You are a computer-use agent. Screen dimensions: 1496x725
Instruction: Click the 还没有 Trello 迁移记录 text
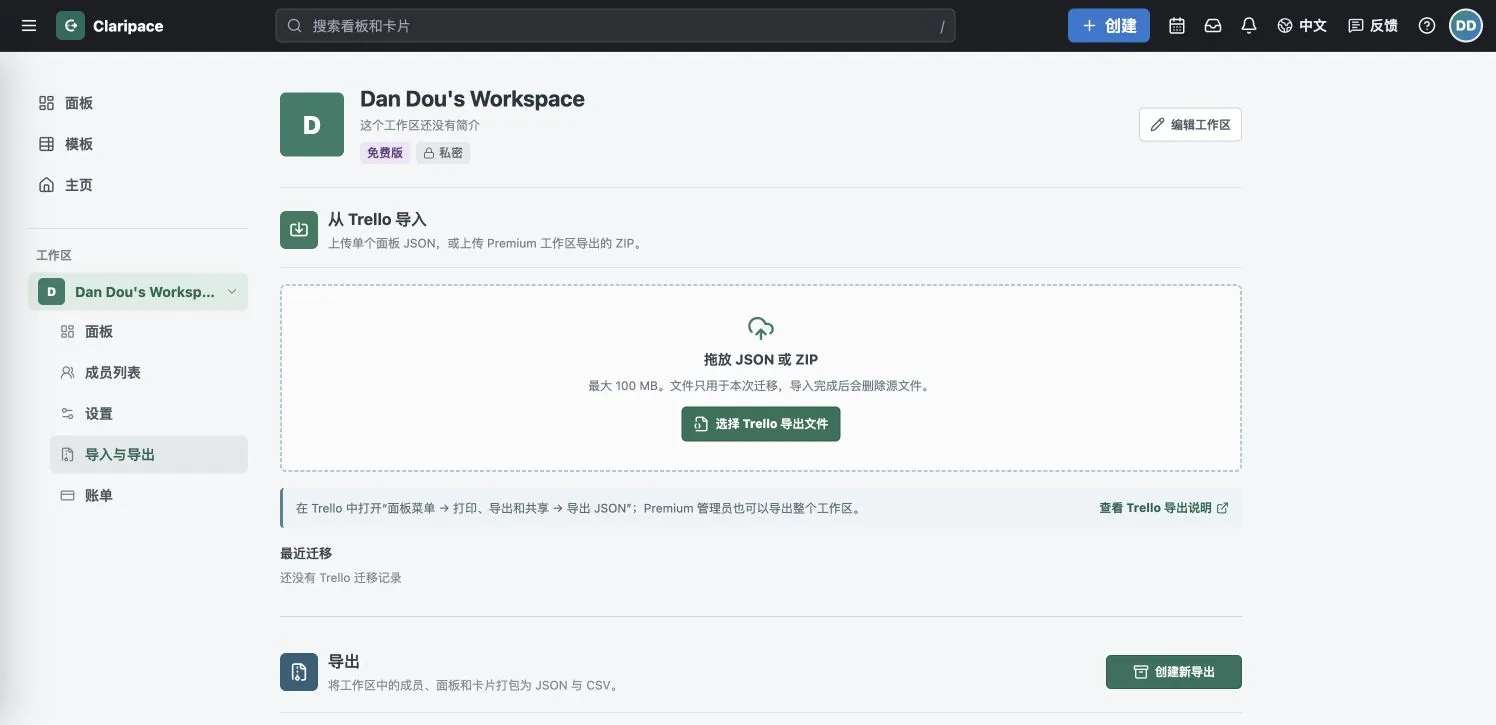(x=341, y=578)
